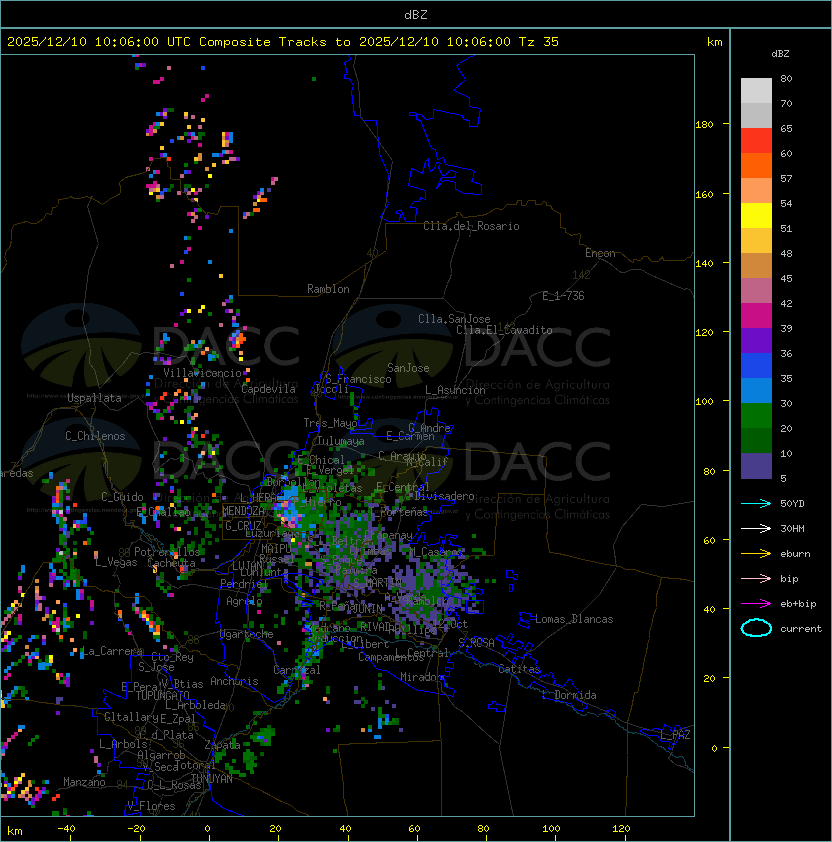Click the 'Clla.del_Rosario' map label

(471, 226)
